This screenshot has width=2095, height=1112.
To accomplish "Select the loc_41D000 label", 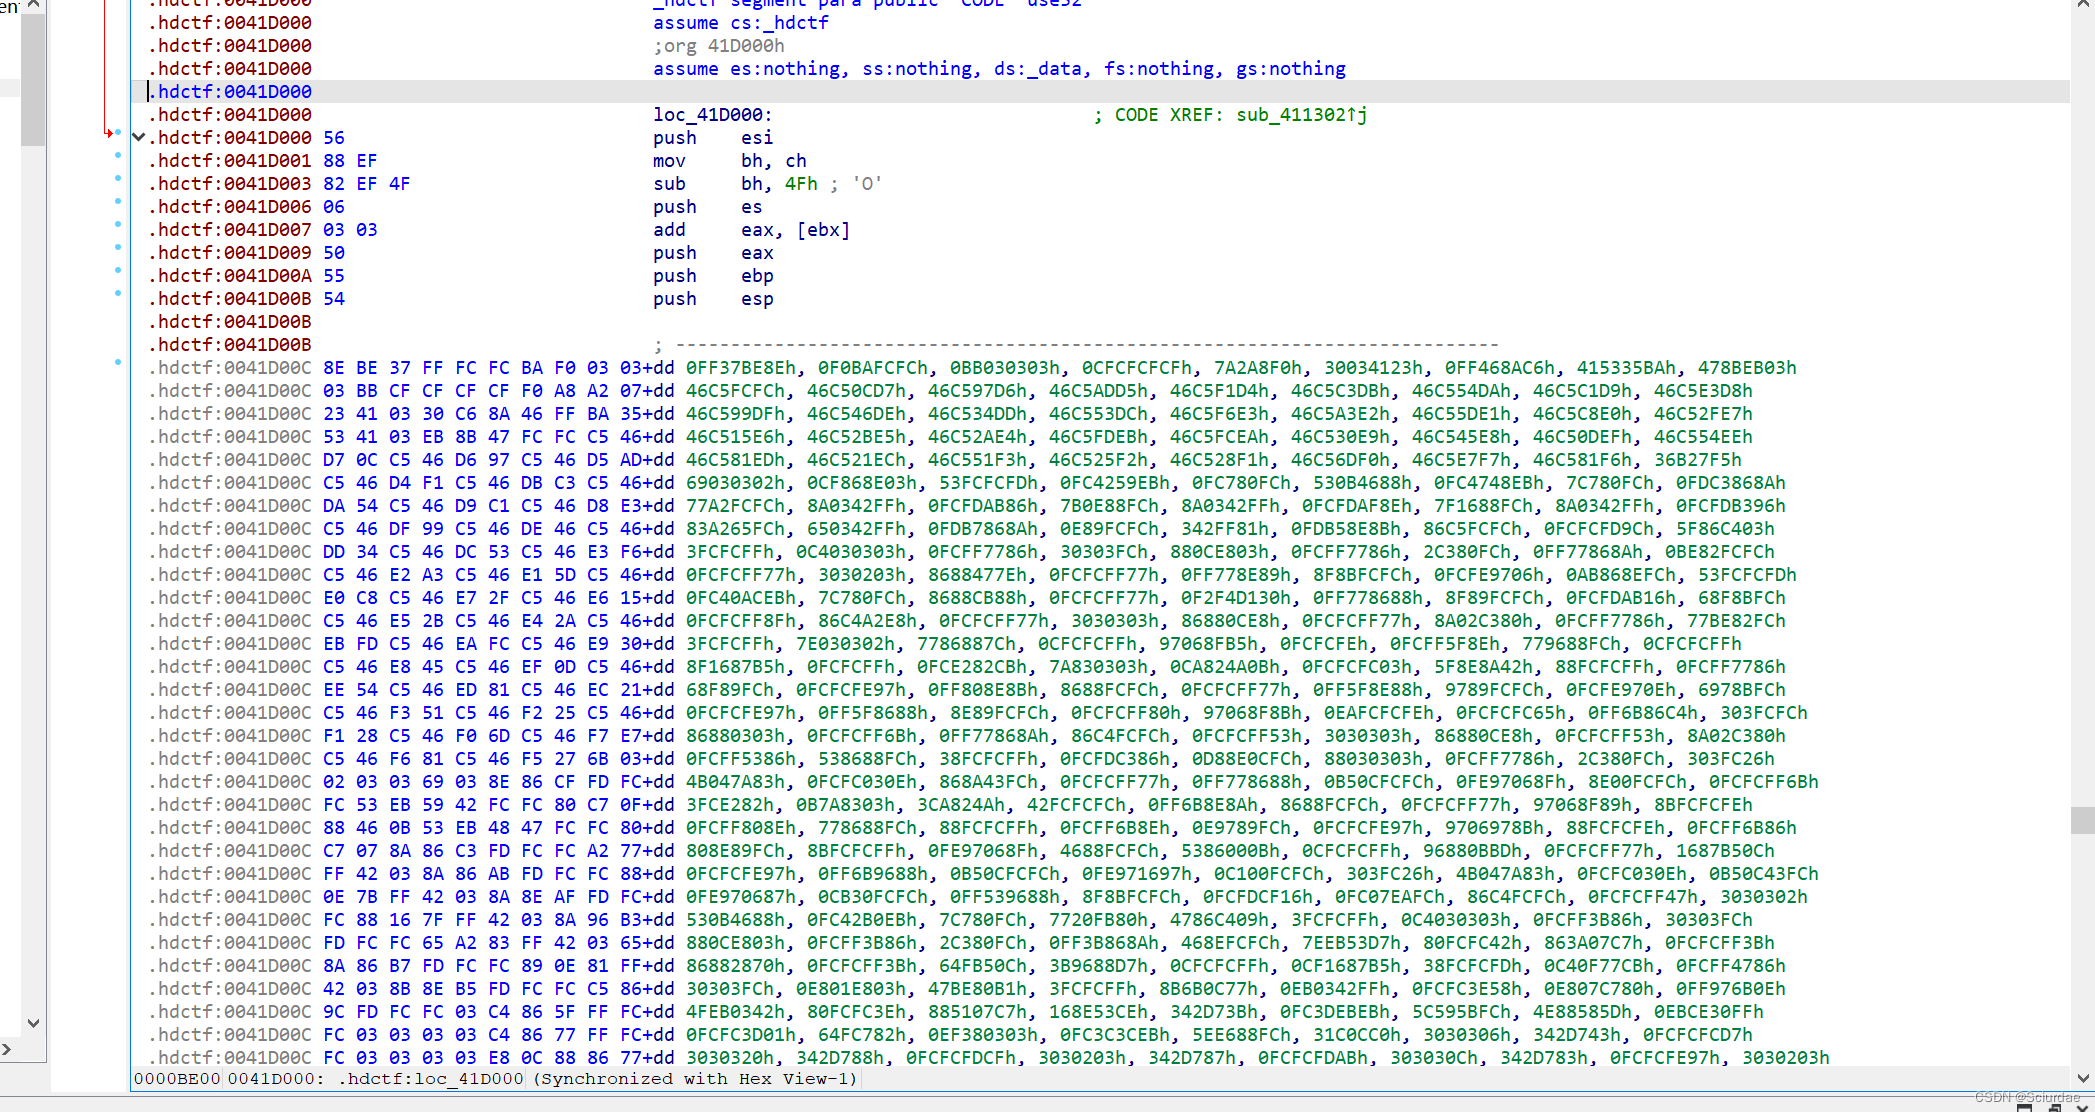I will [712, 115].
